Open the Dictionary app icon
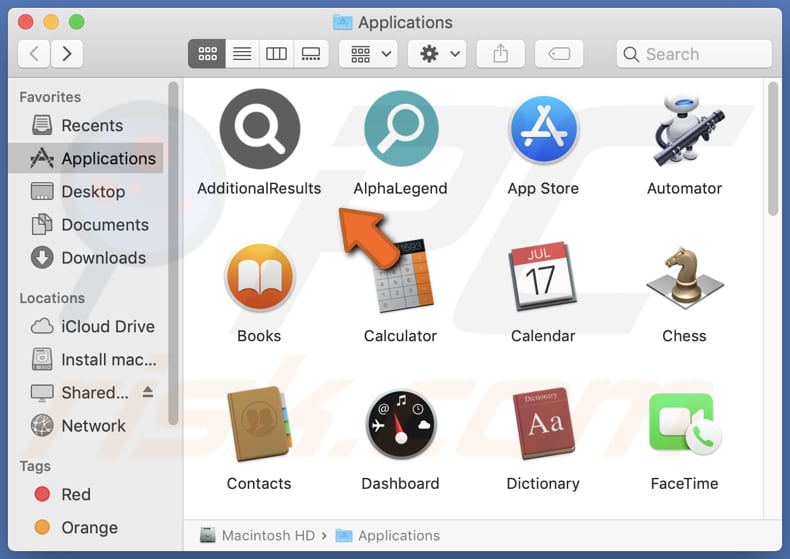 click(x=543, y=423)
